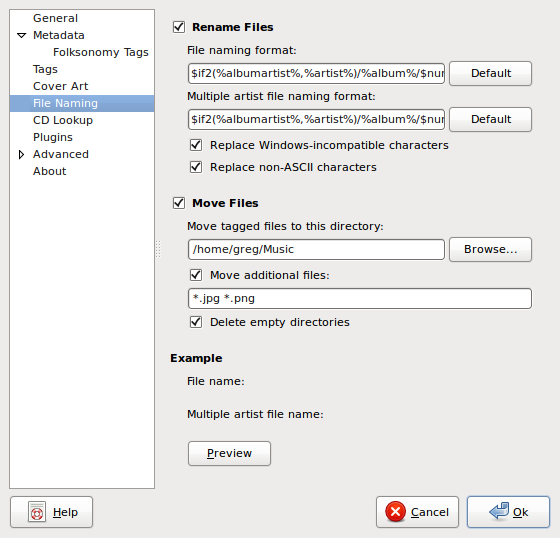The image size is (560, 538).
Task: Click 'Multiple artist file naming format:' label
Action: pyautogui.click(x=281, y=96)
